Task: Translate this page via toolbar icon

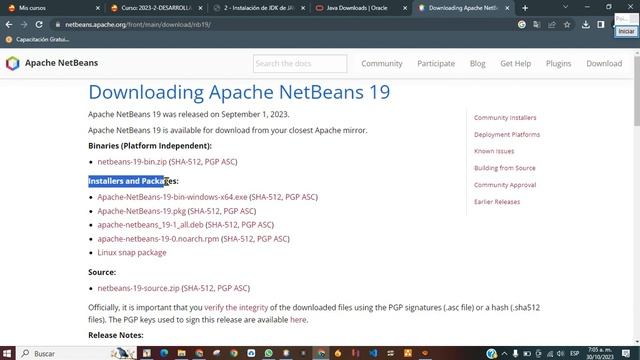Action: (537, 24)
